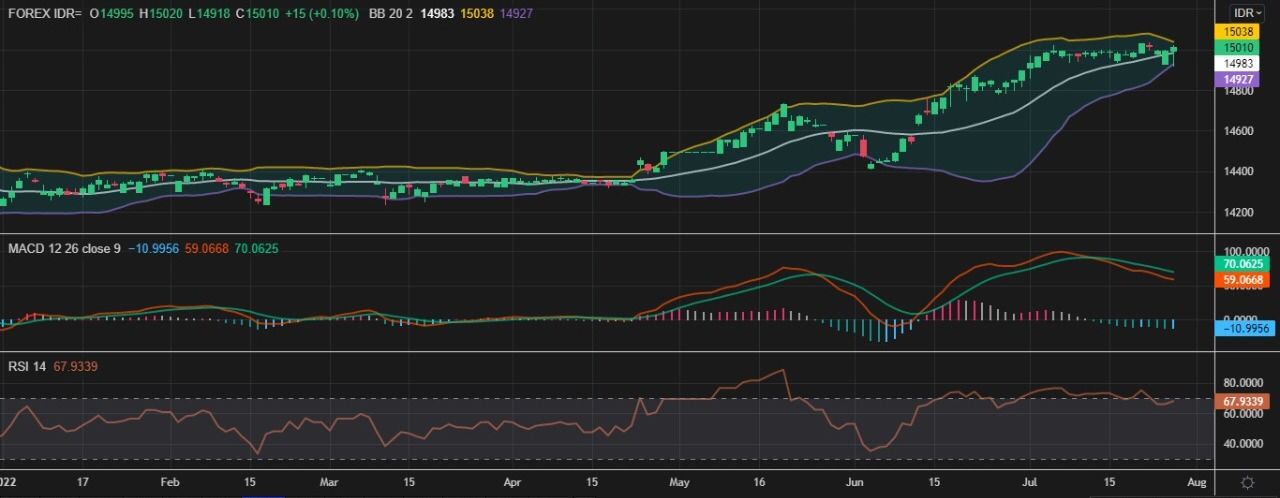The image size is (1280, 498).
Task: Click the 40.0000 RSI axis label
Action: (1244, 444)
